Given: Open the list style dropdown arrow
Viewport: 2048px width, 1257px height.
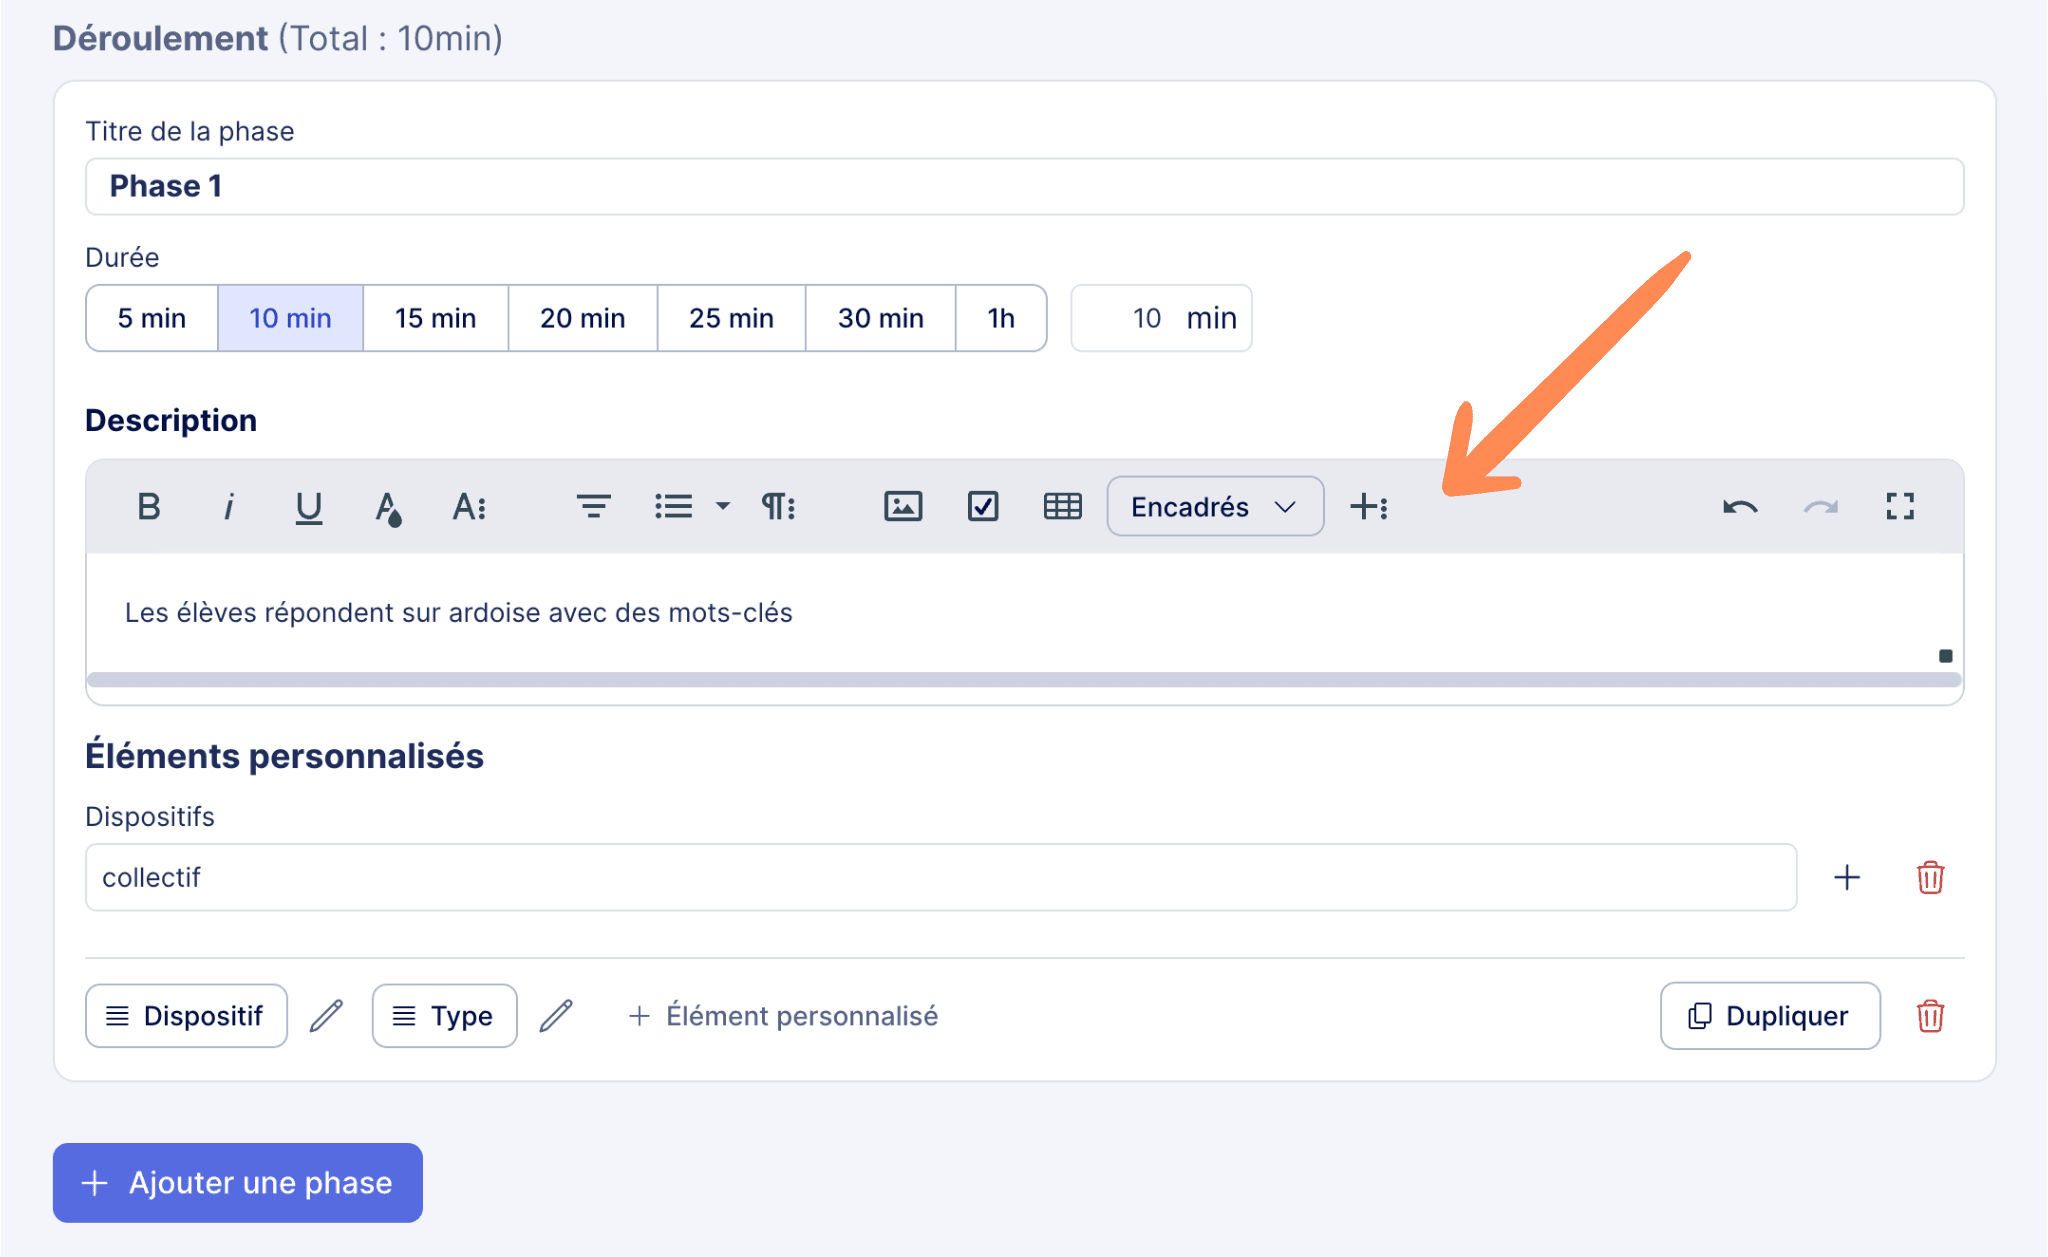Looking at the screenshot, I should coord(723,507).
